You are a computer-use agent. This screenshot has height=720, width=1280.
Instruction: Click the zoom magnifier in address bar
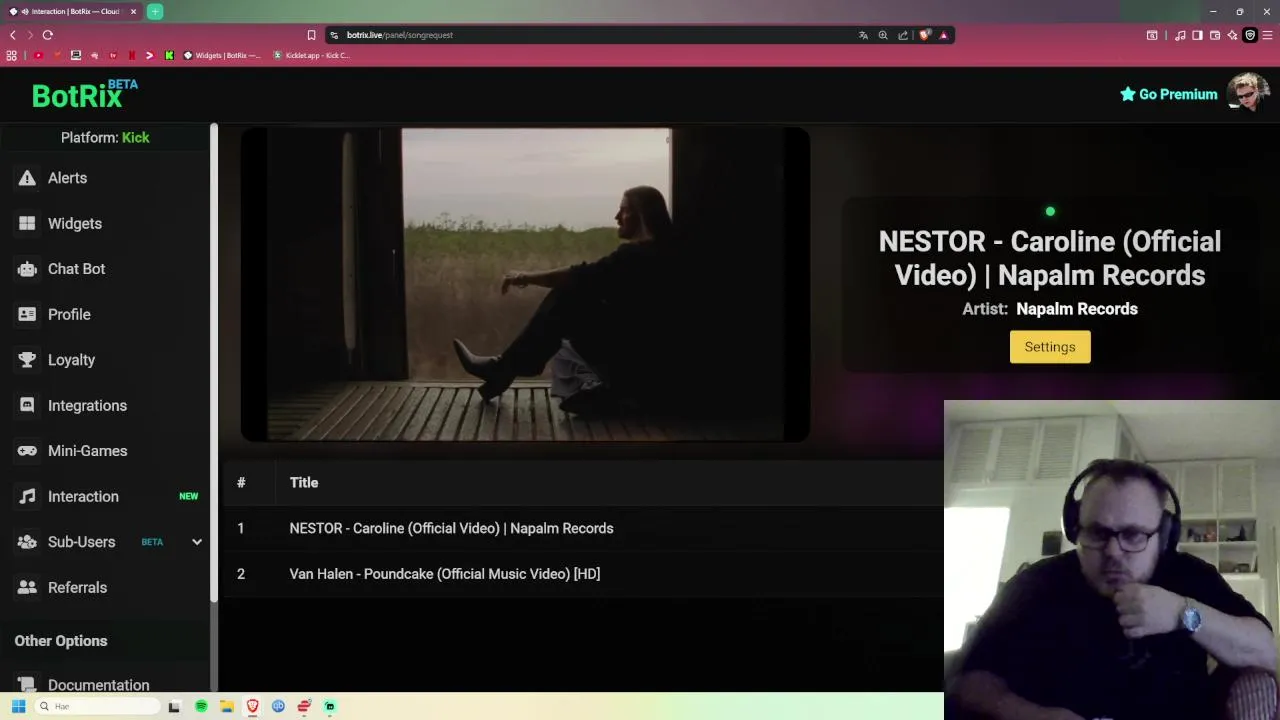[x=883, y=35]
